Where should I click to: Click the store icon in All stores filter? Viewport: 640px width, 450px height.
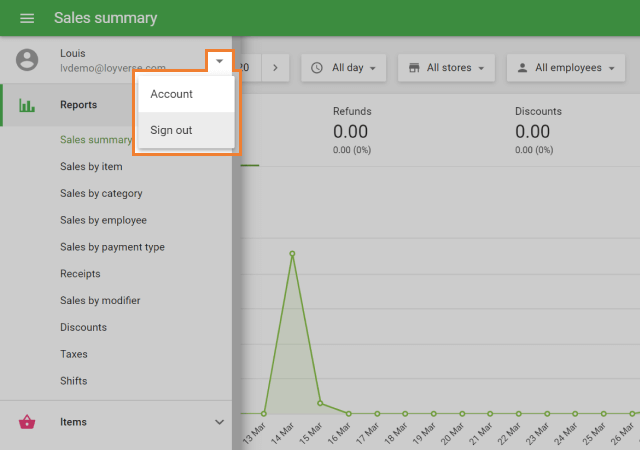(413, 68)
